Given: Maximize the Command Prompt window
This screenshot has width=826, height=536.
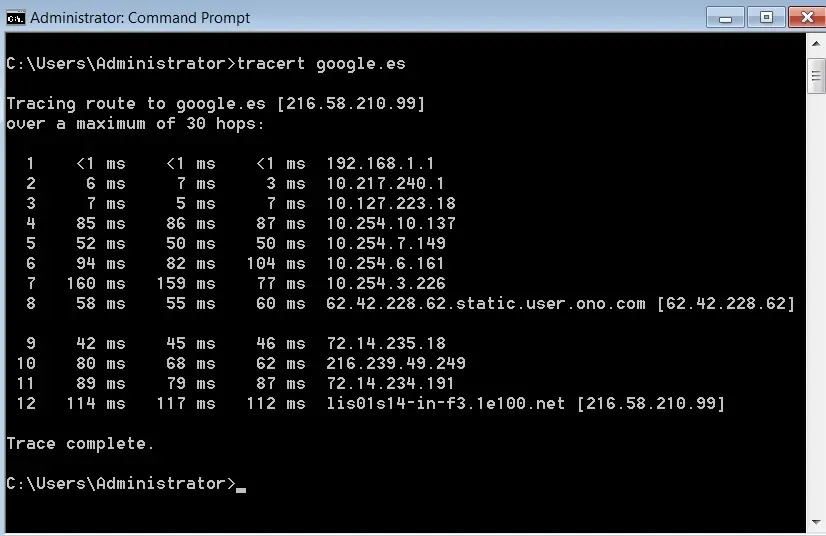Looking at the screenshot, I should click(x=766, y=17).
